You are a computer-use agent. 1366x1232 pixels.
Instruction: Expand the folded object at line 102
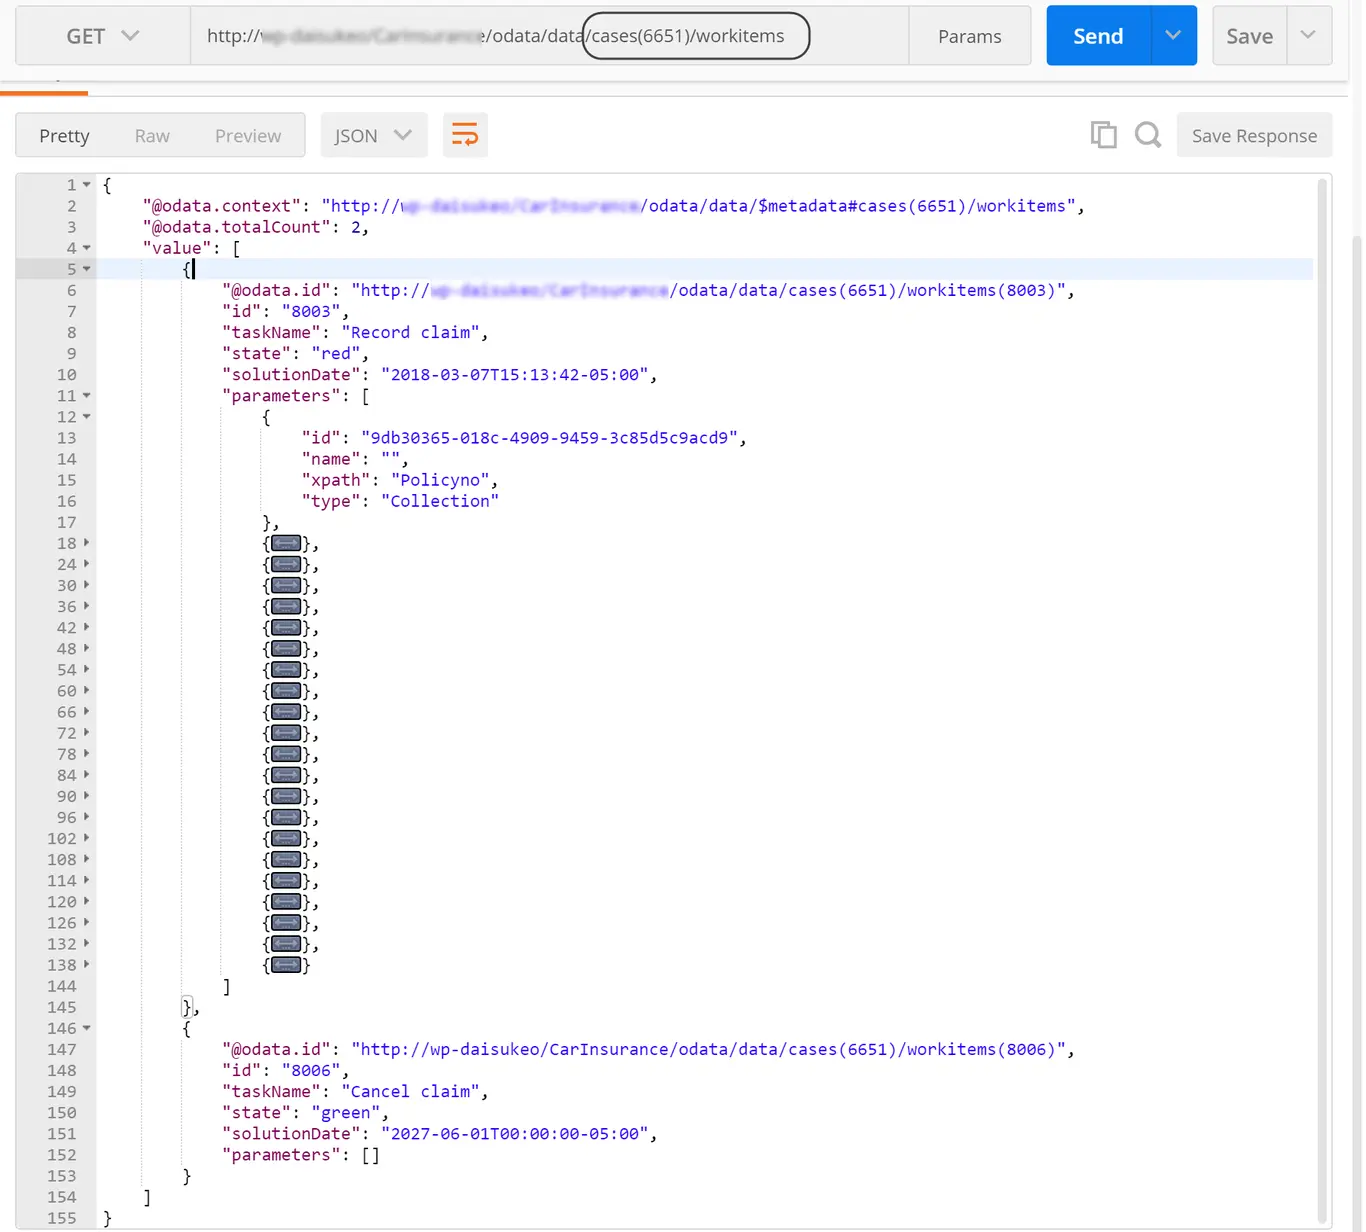pyautogui.click(x=87, y=838)
